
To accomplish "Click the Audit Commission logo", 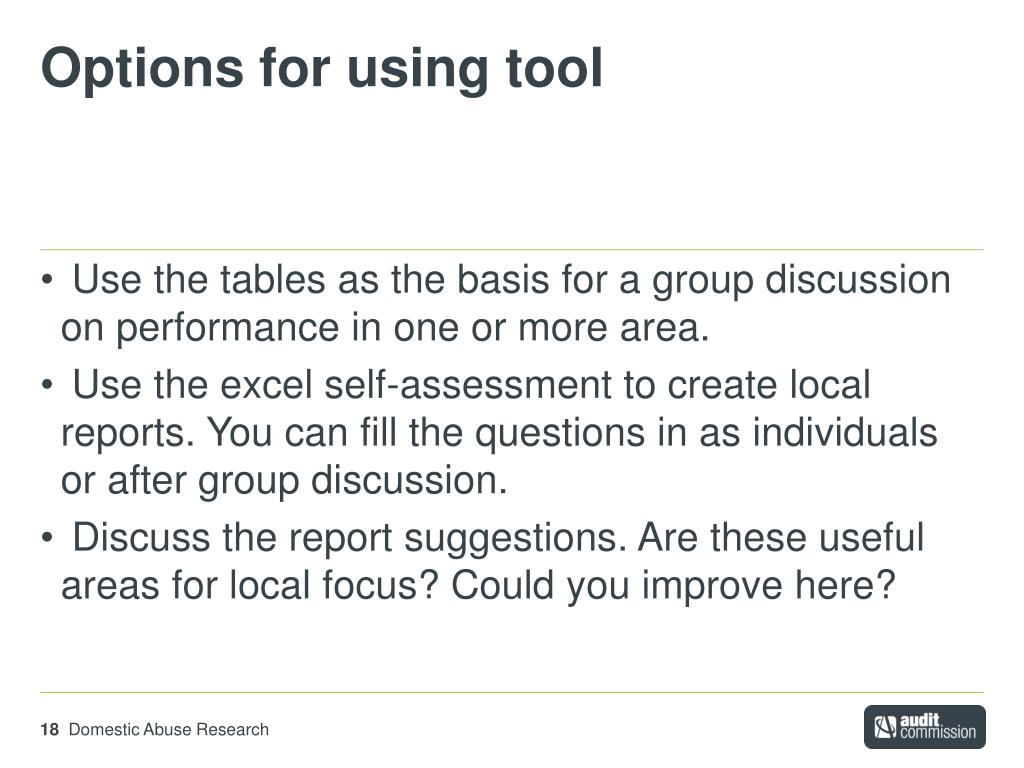I will [x=924, y=727].
